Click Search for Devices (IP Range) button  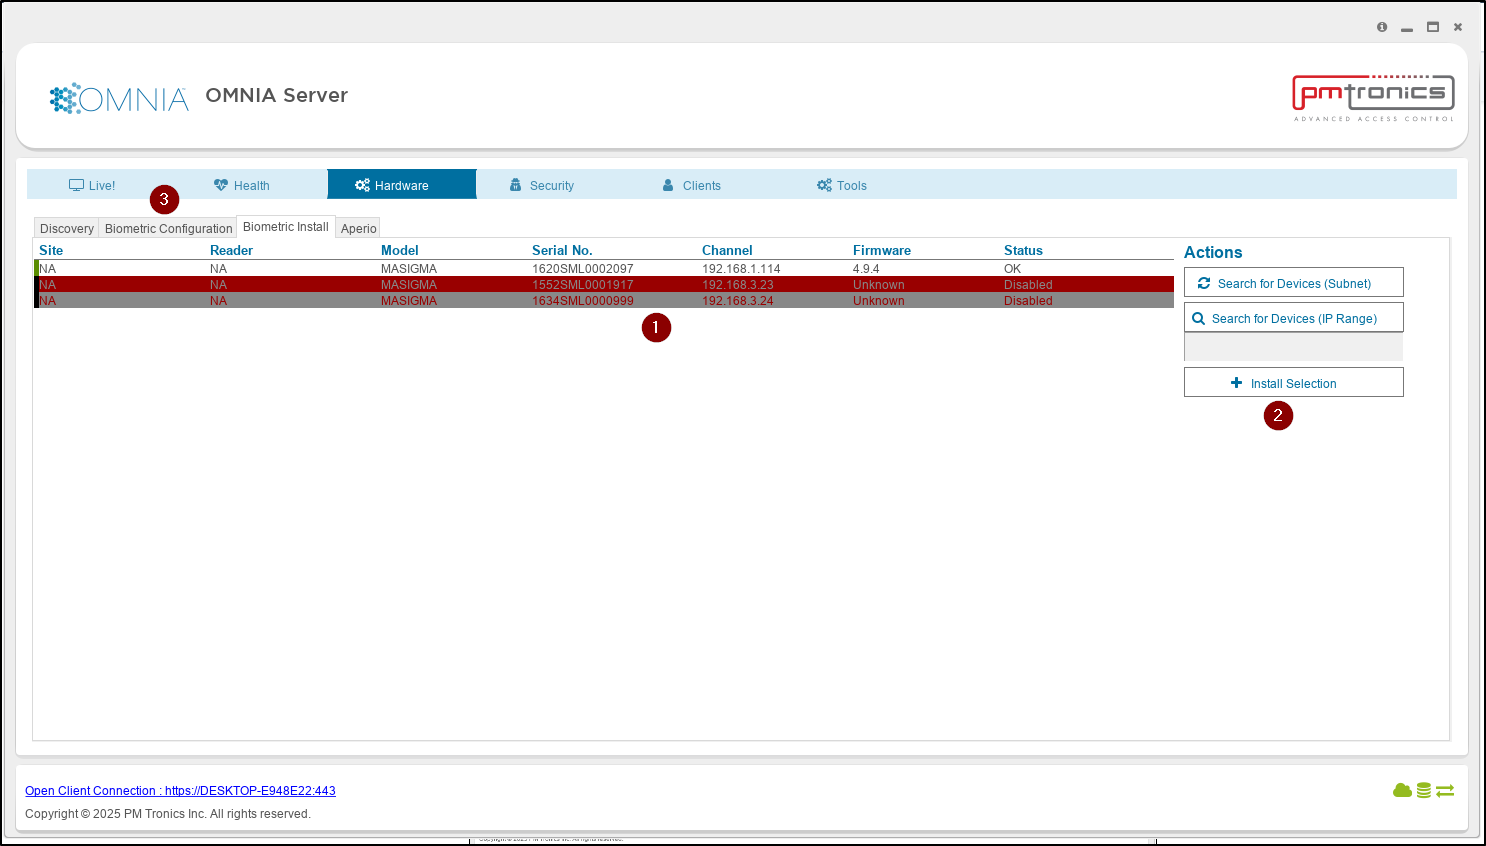[1294, 317]
